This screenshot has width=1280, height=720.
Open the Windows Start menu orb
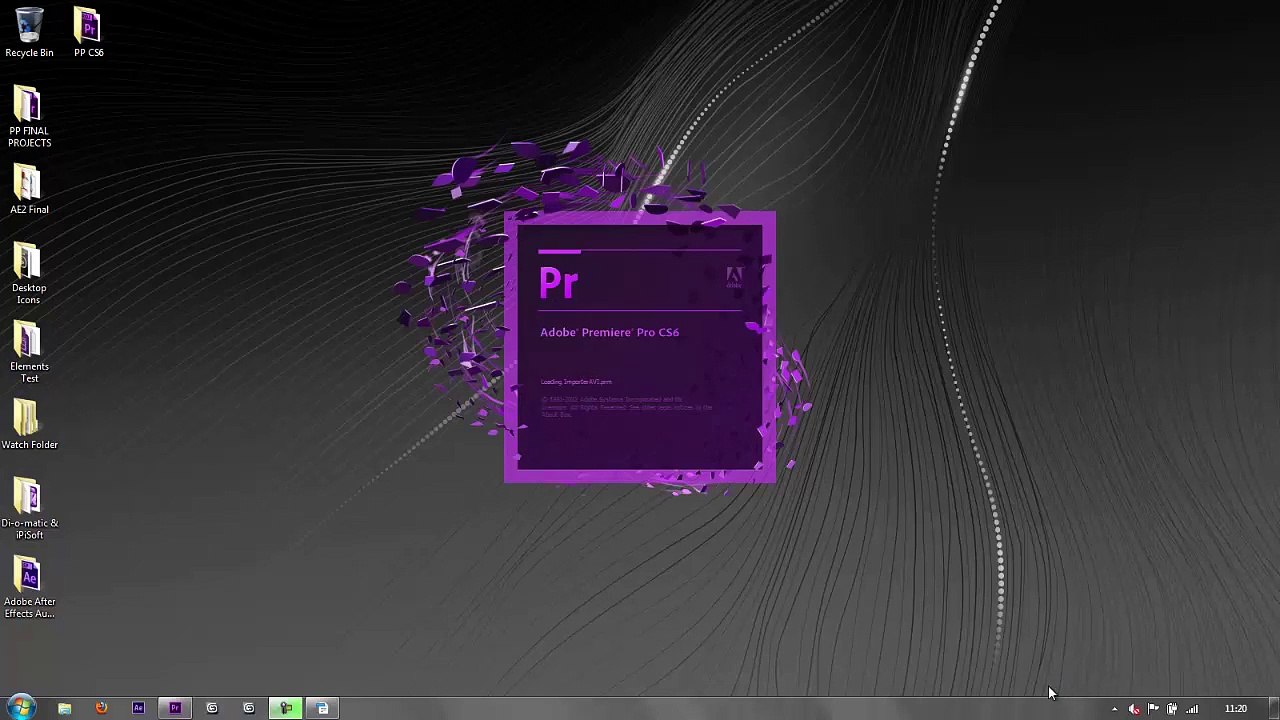point(20,707)
